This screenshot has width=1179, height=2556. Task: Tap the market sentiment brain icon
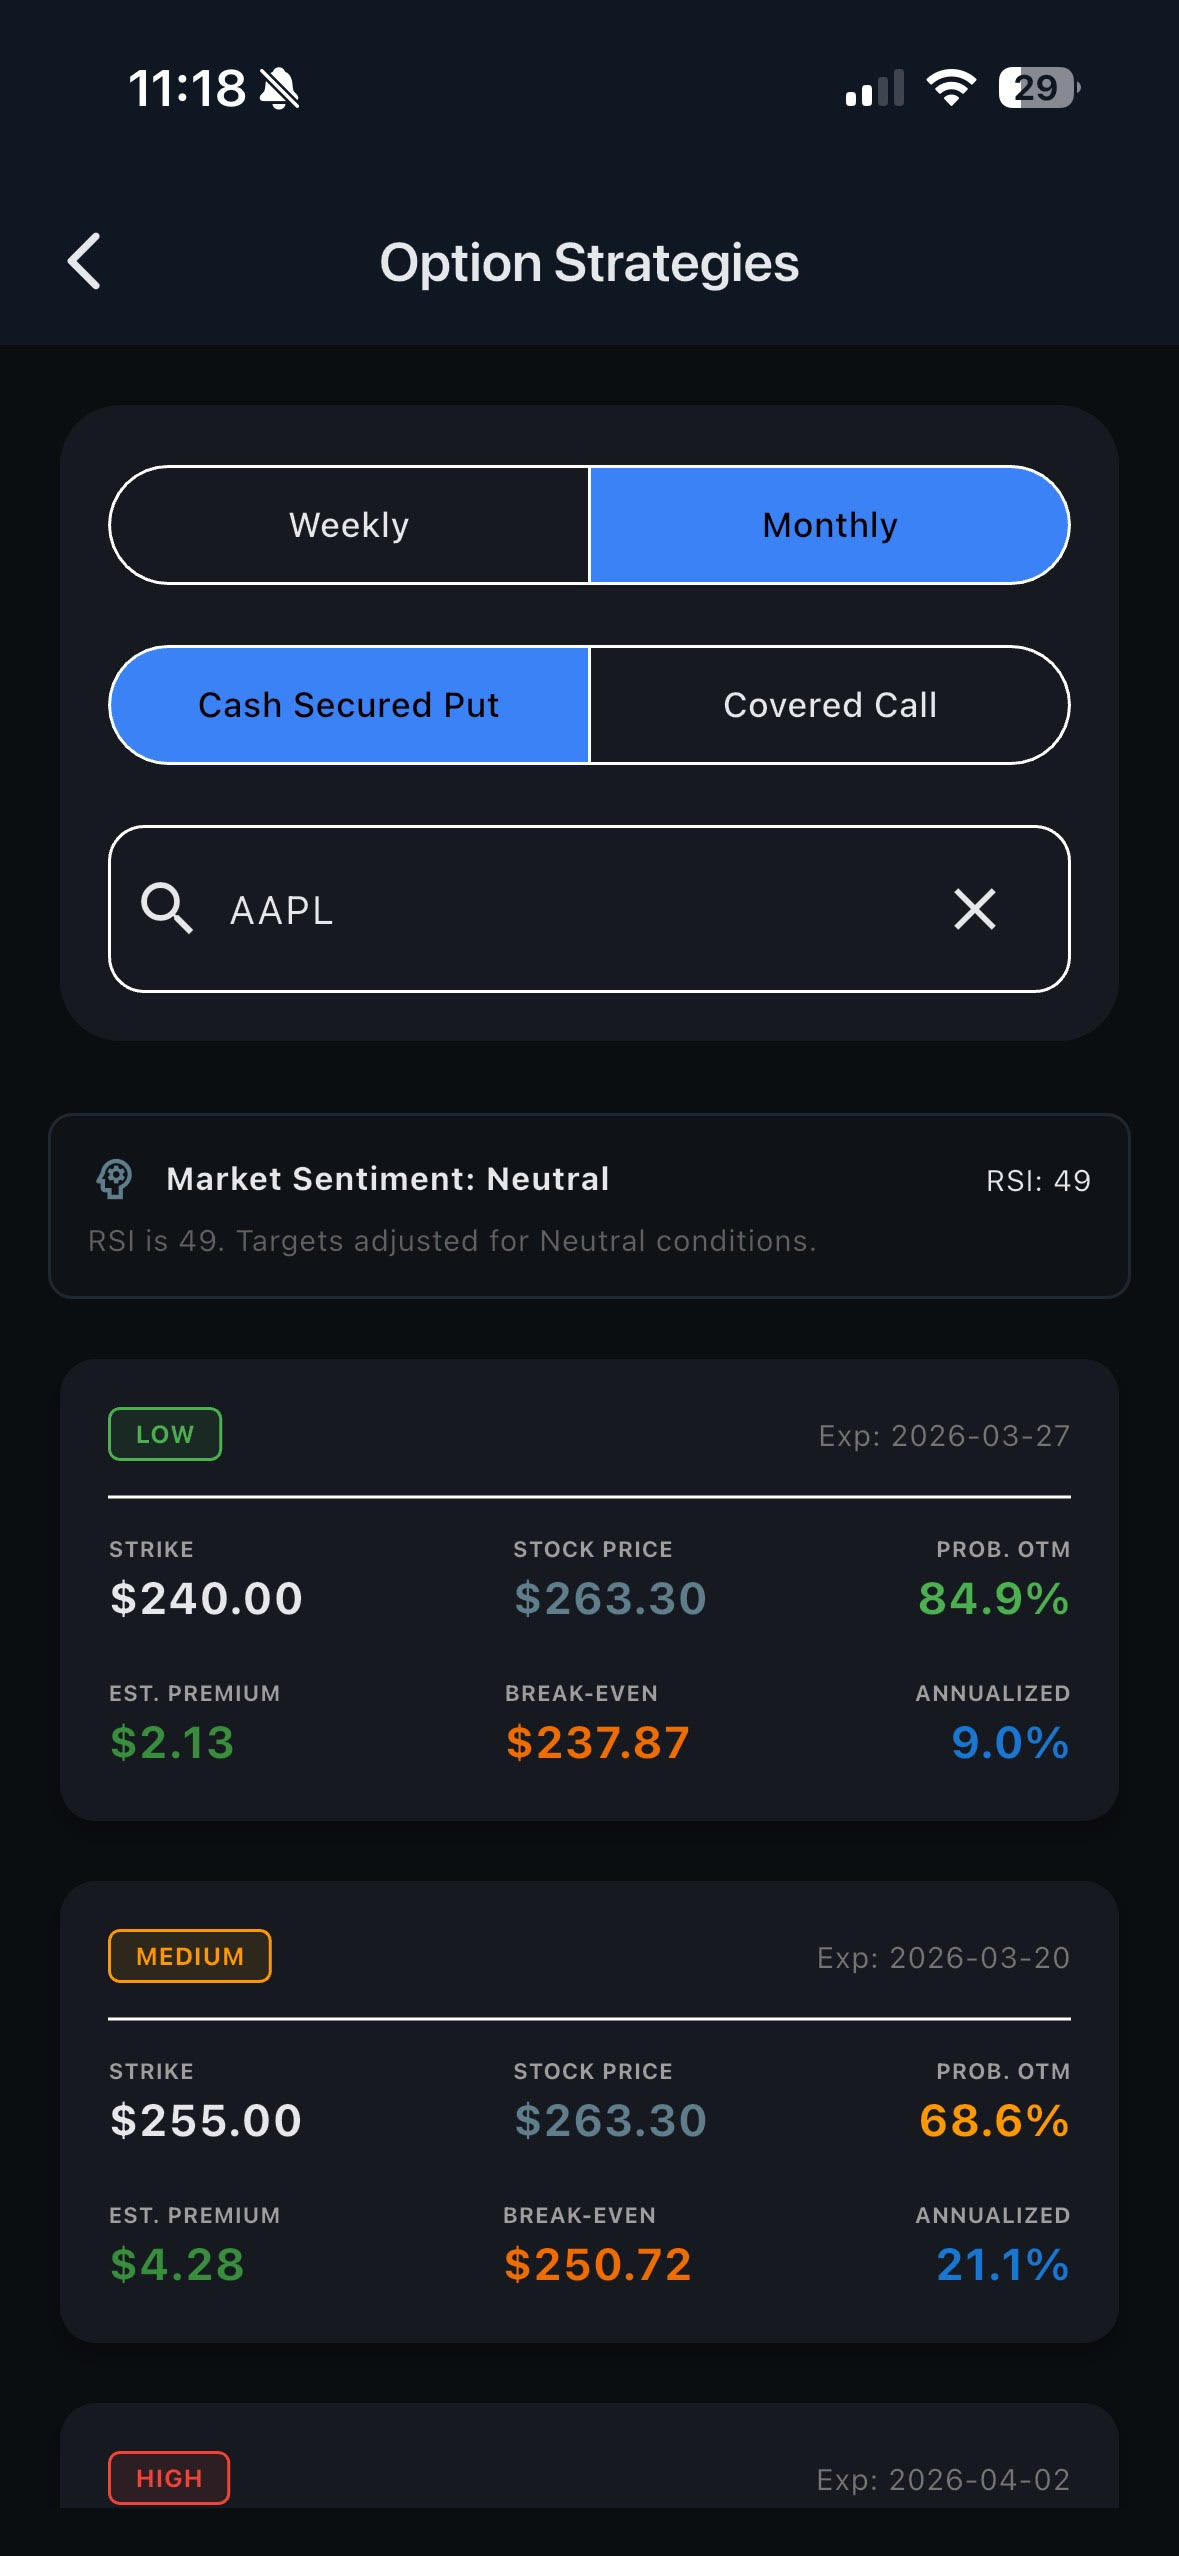[114, 1179]
